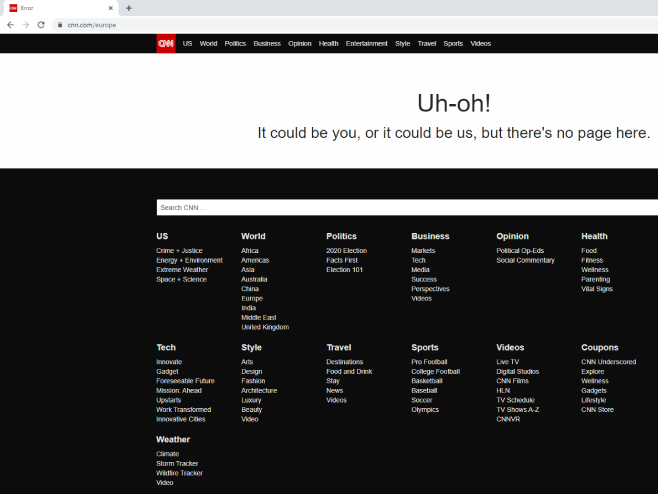Open the Australia link
Viewport: 658px width, 494px height.
click(x=254, y=280)
